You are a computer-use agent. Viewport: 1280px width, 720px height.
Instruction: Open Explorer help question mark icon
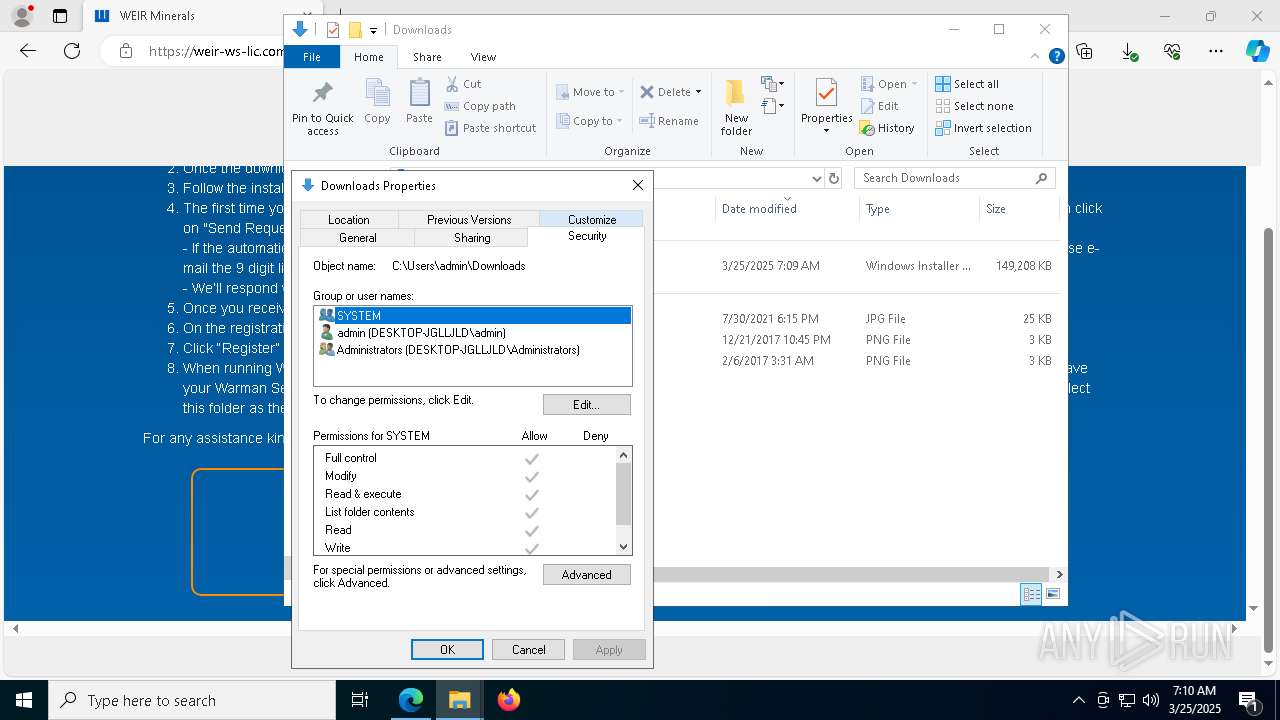[x=1056, y=56]
